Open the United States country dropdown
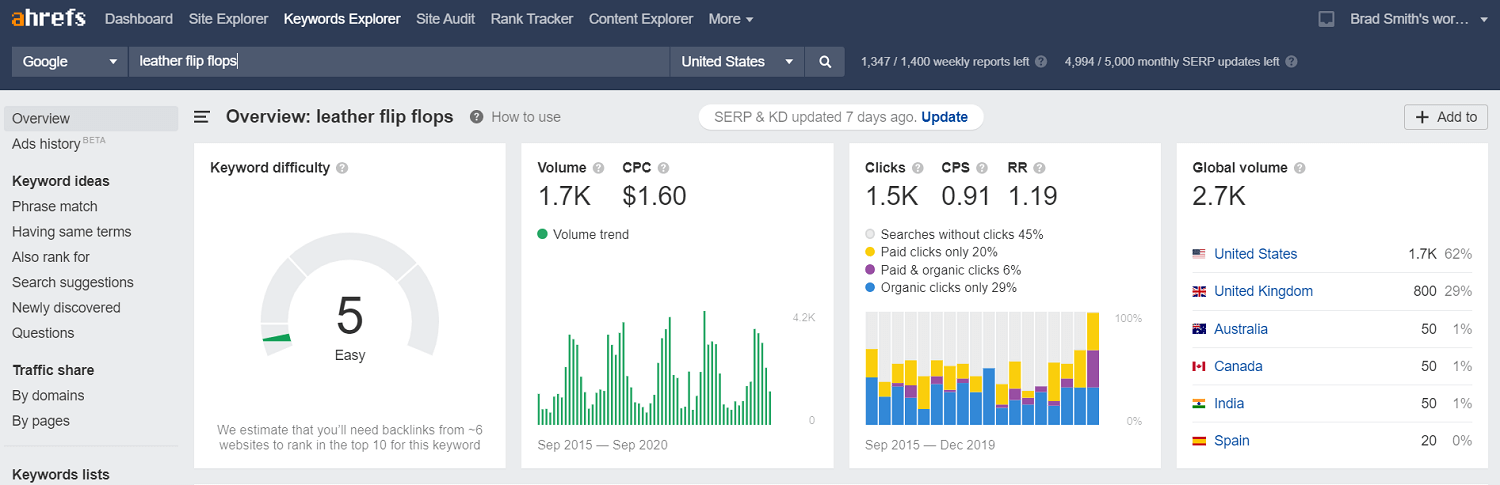Image resolution: width=1500 pixels, height=485 pixels. tap(738, 61)
